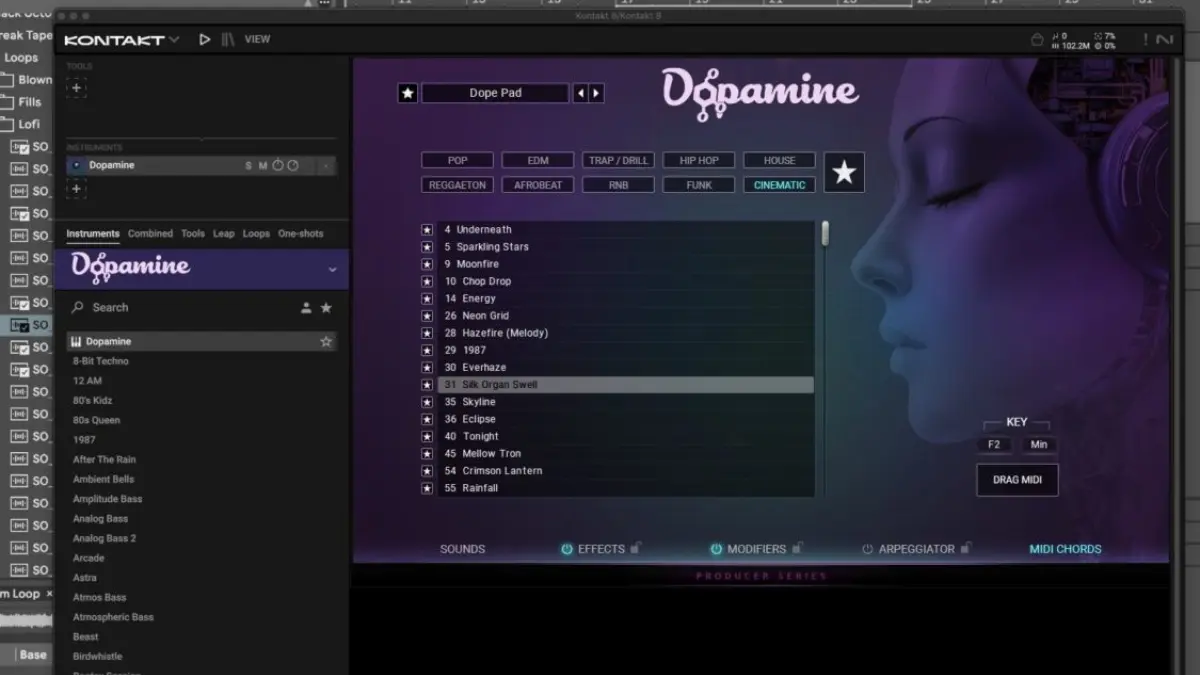Screen dimensions: 1200x675
Task: Click the chord list vertical scrollbar
Action: coord(826,234)
